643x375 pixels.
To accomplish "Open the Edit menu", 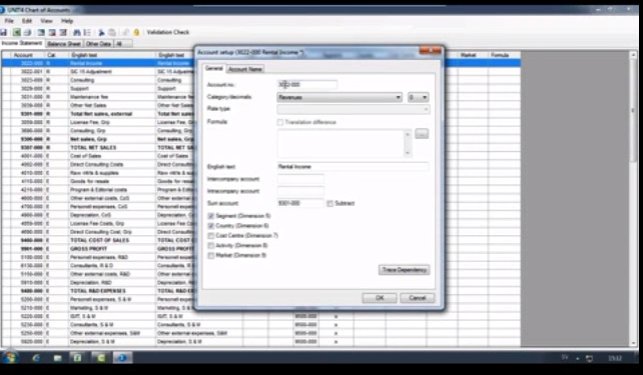I will 27,21.
